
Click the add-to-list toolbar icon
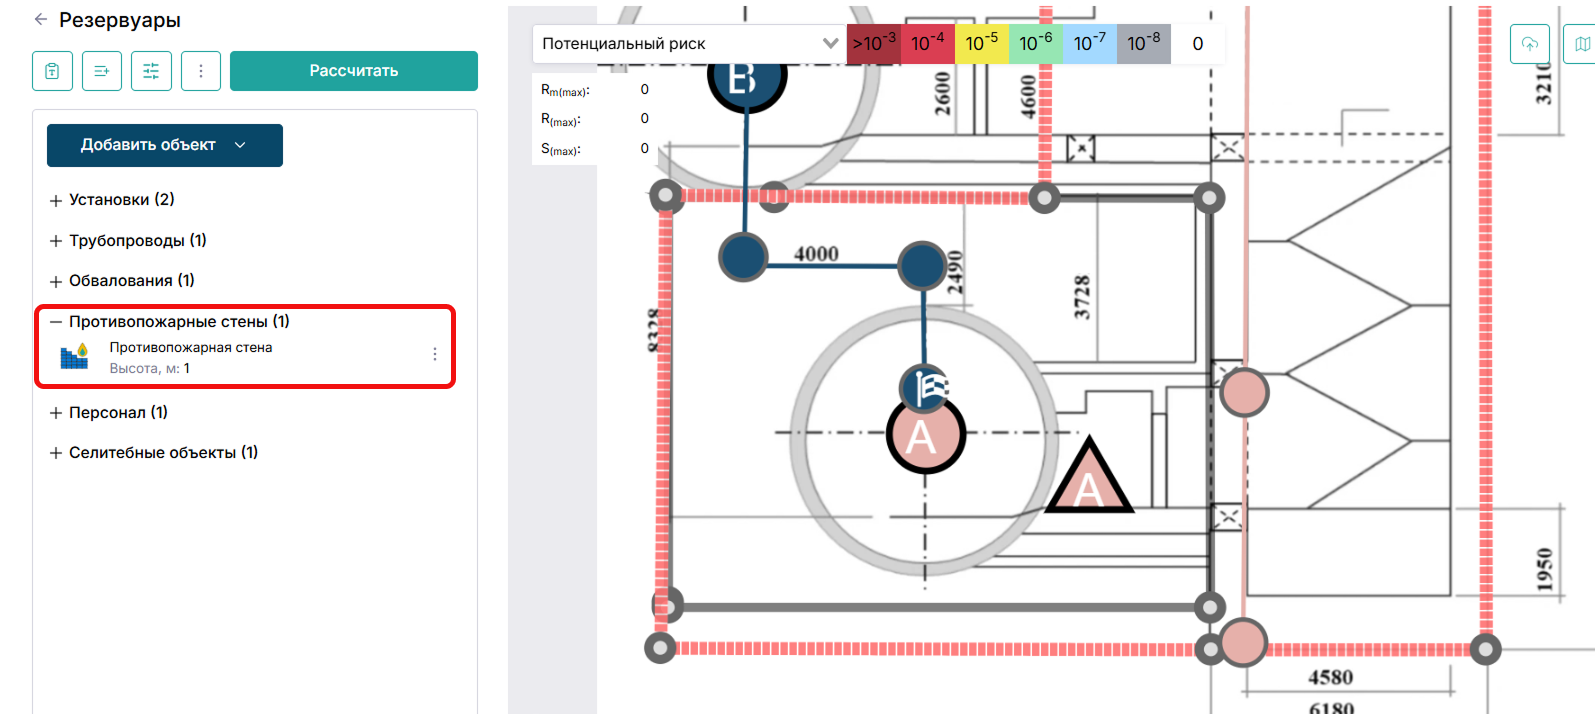(x=102, y=71)
